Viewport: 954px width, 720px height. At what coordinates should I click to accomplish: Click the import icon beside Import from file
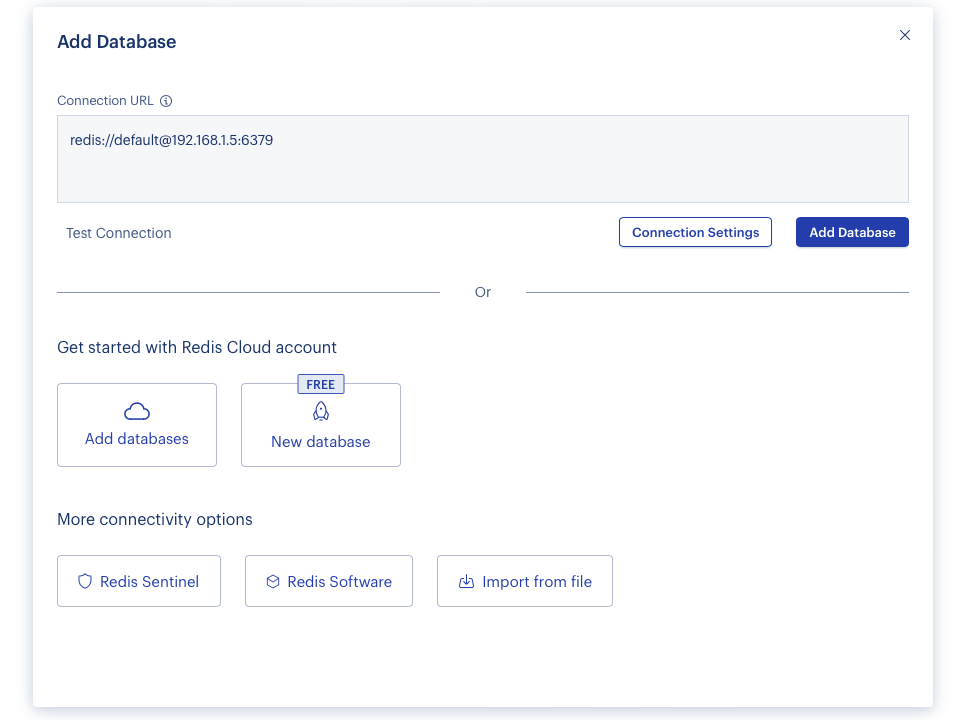click(466, 581)
